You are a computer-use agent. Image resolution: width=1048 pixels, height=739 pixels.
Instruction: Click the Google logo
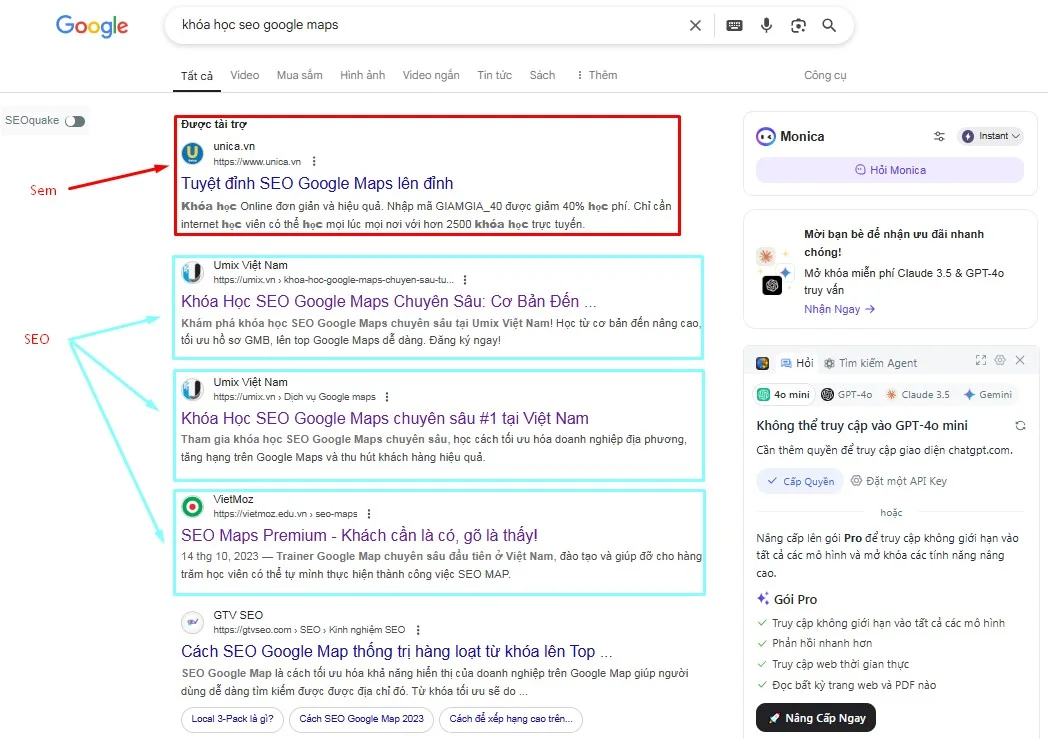[92, 26]
